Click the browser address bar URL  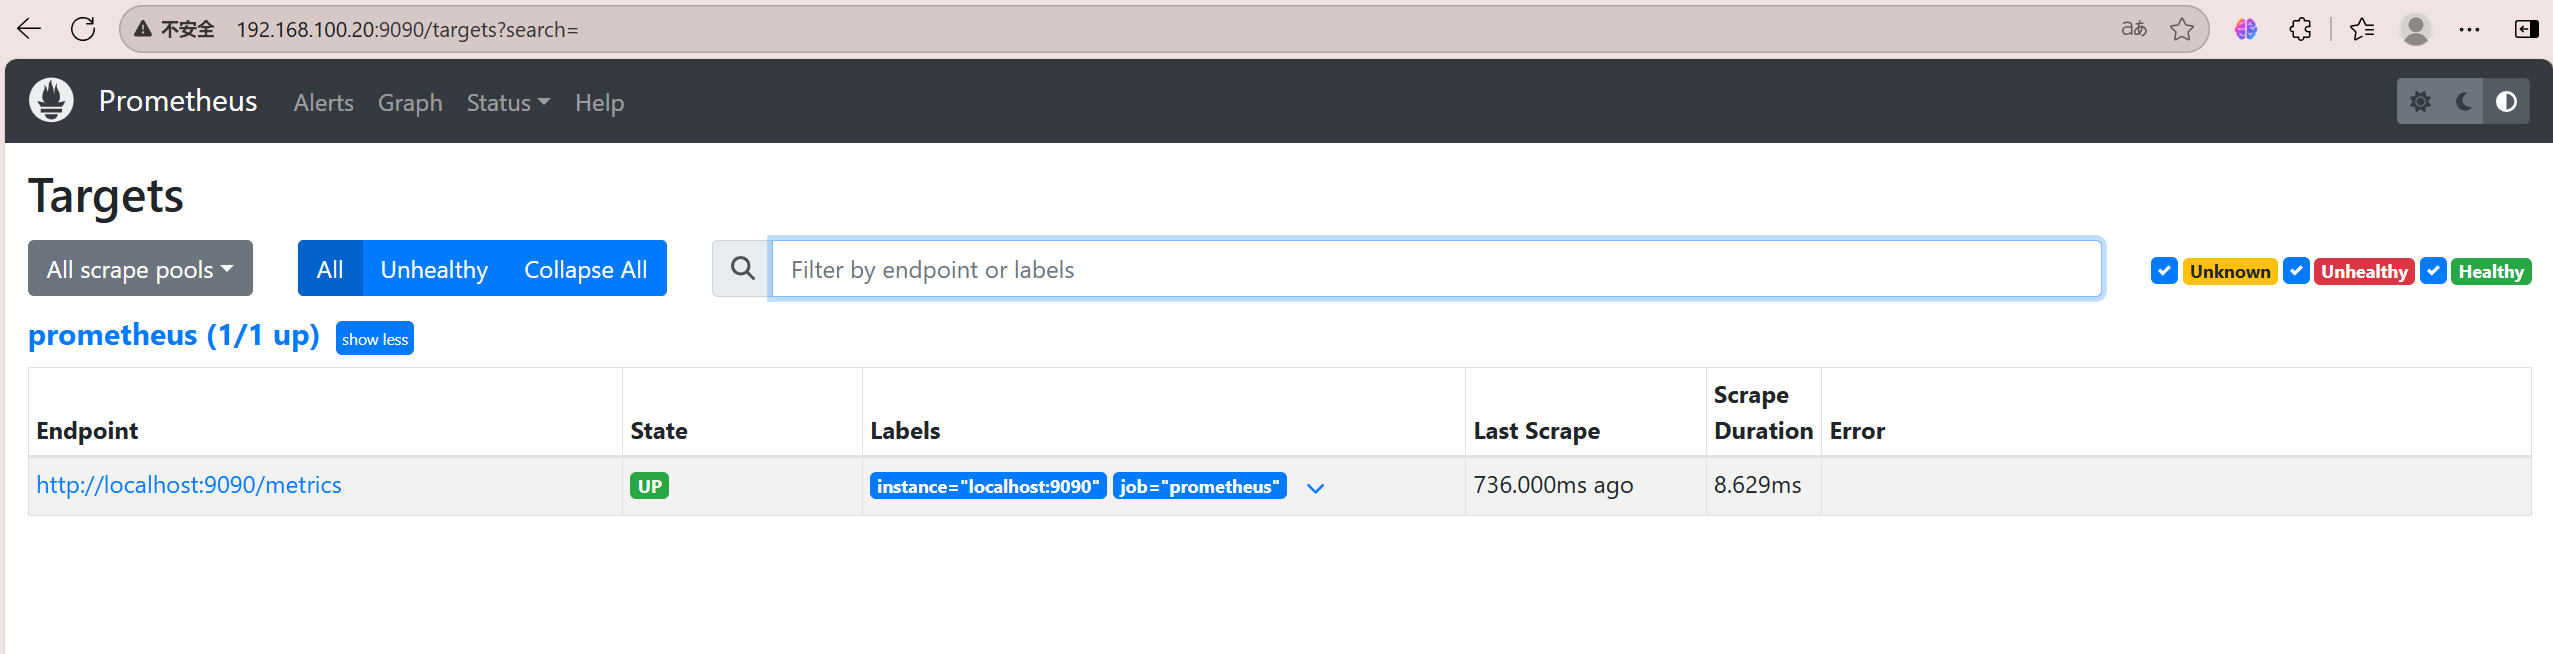[x=407, y=29]
